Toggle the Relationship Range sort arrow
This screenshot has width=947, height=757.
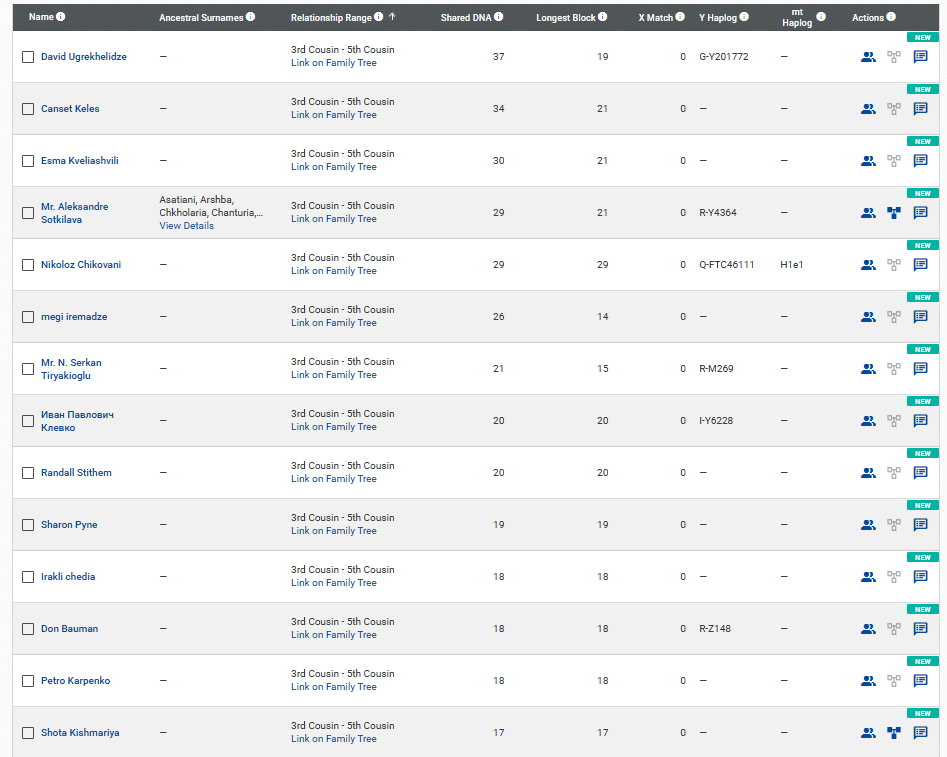[392, 17]
